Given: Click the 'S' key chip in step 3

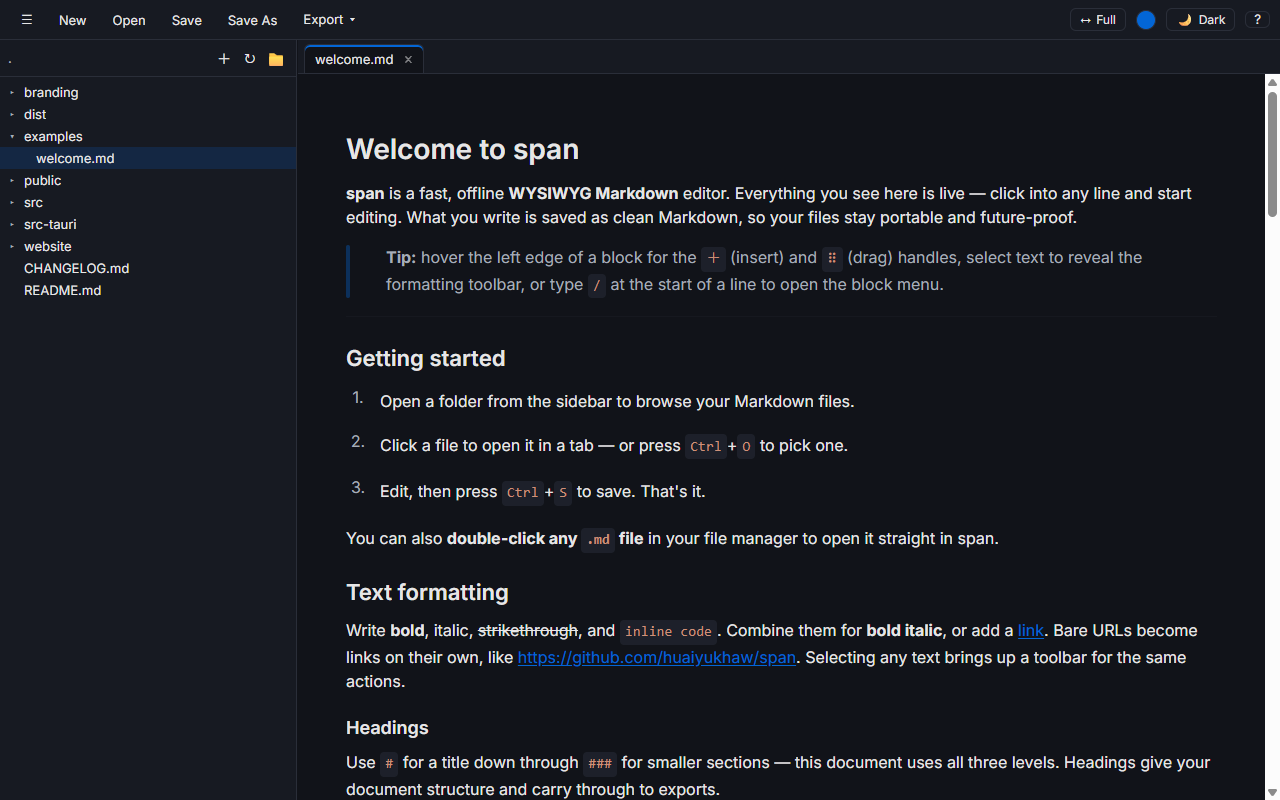Looking at the screenshot, I should (563, 492).
